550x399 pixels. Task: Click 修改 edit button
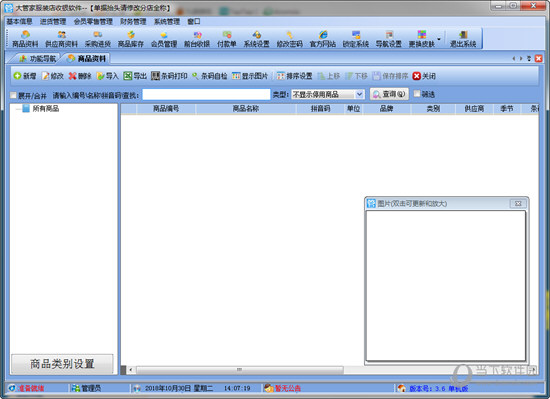53,76
